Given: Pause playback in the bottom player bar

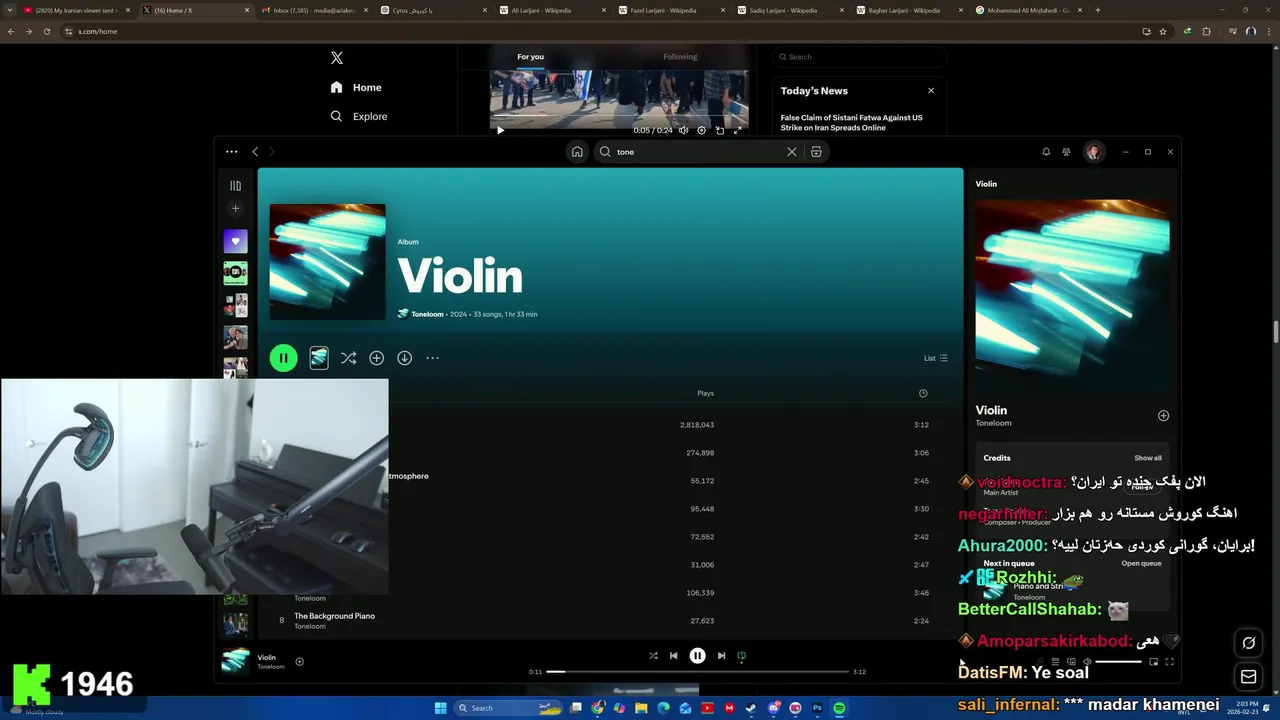Looking at the screenshot, I should tap(697, 656).
